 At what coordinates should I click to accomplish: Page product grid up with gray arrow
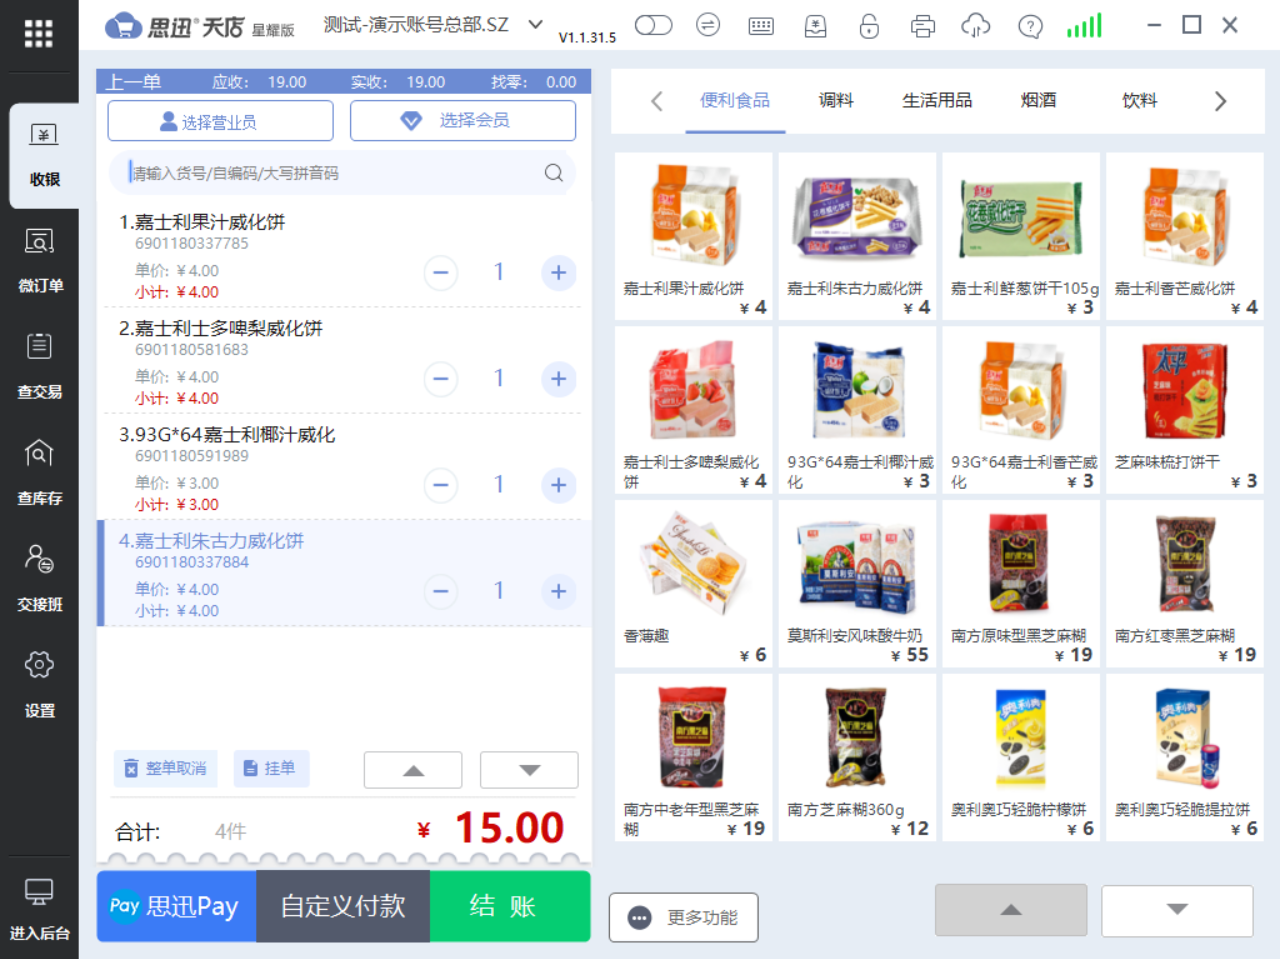click(1011, 910)
